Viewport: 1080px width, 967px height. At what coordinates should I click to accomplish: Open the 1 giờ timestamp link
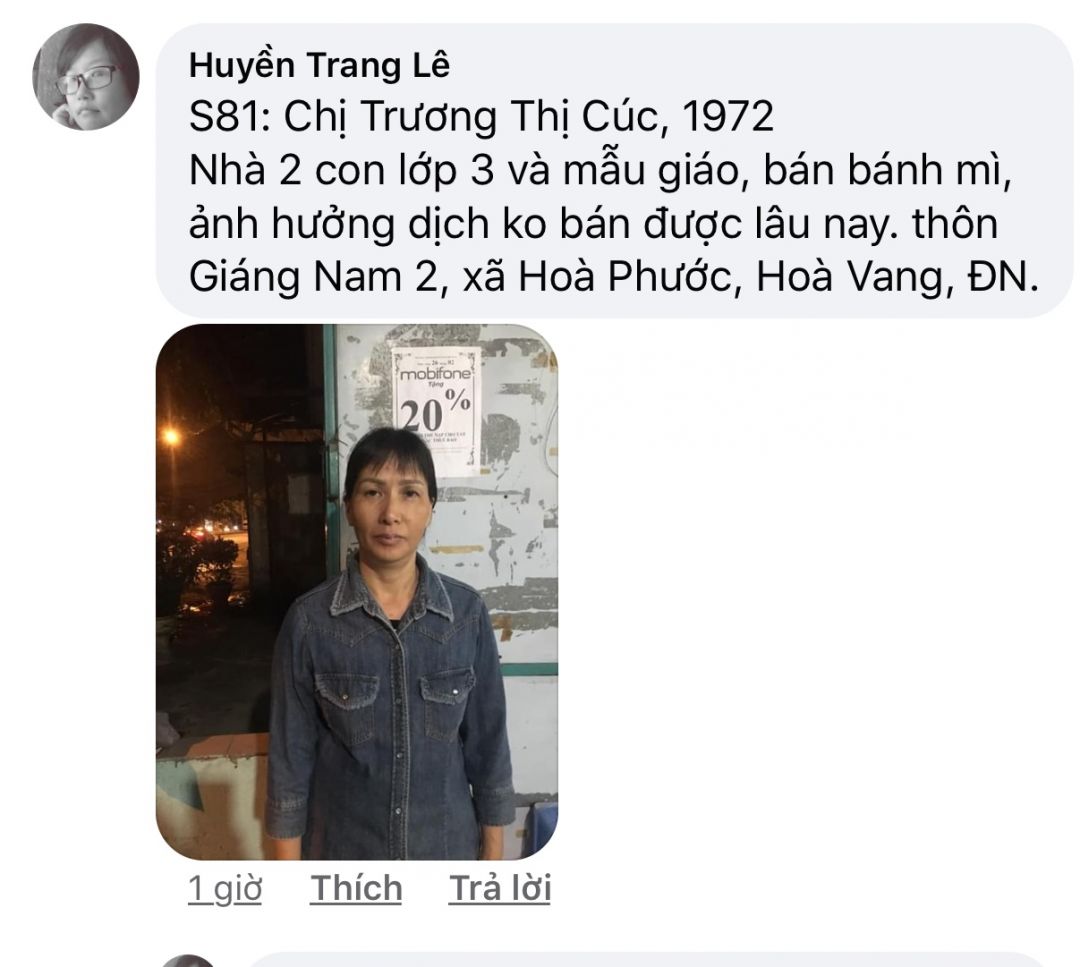tap(225, 888)
